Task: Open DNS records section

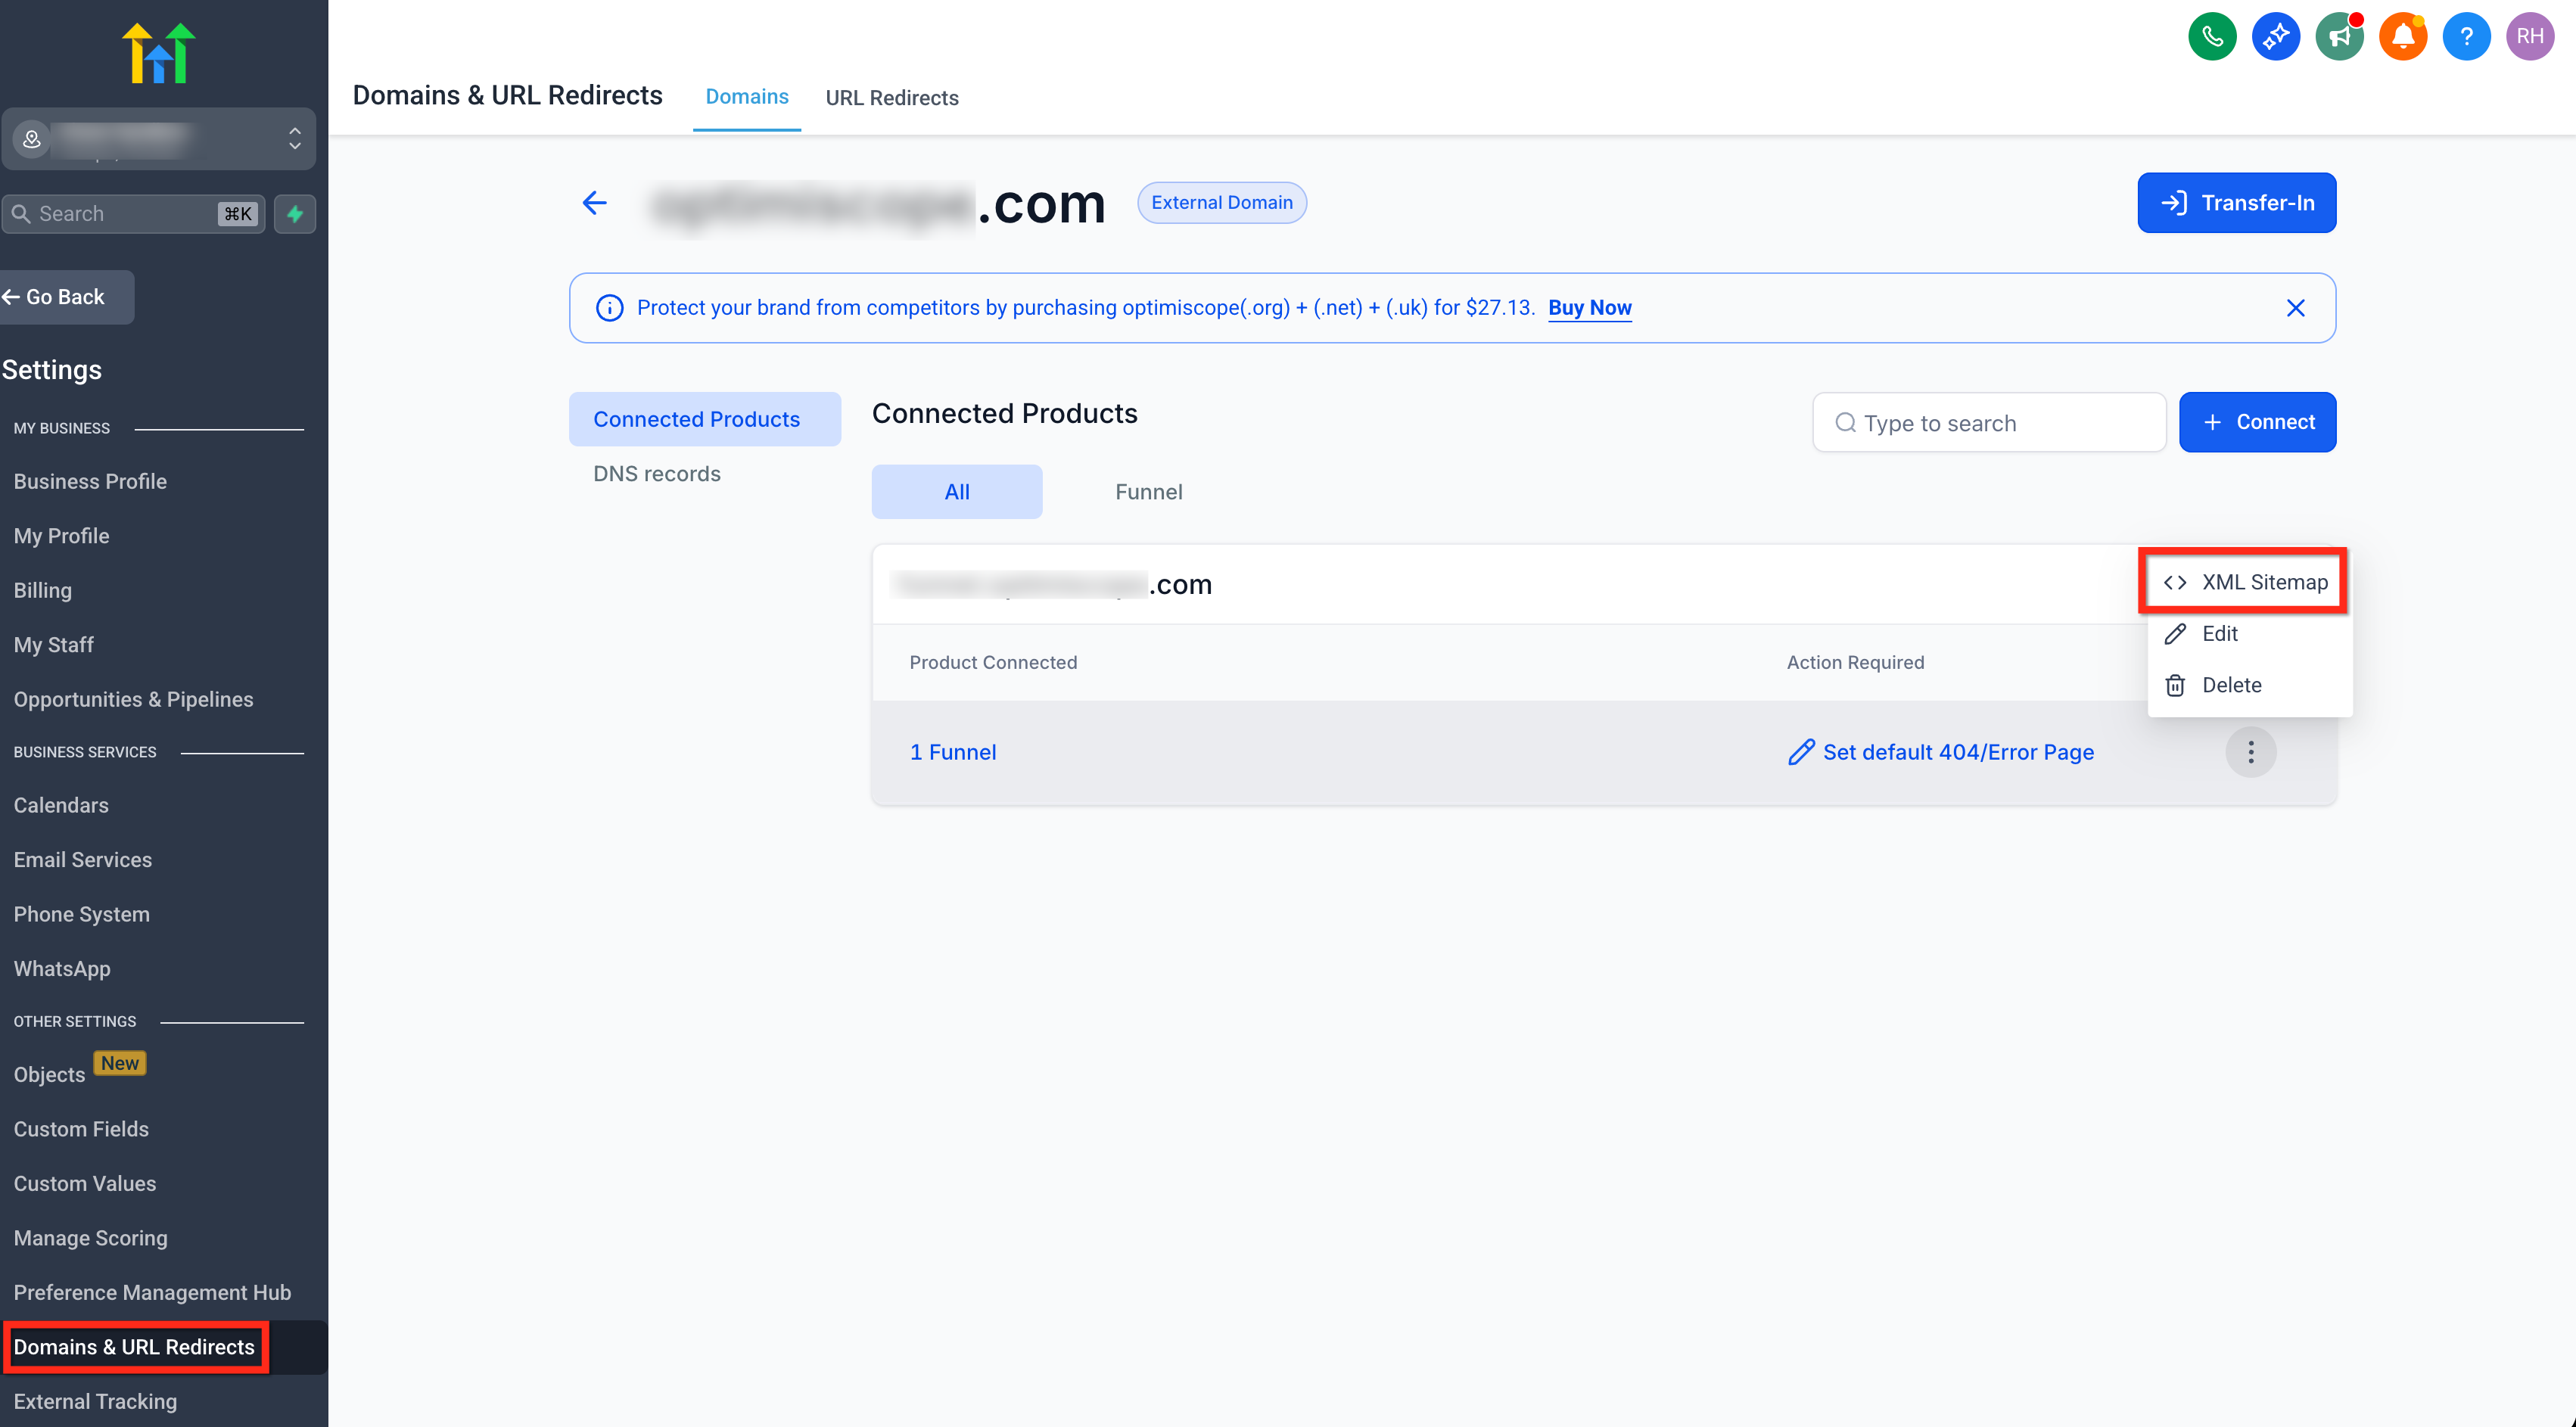Action: 656,474
